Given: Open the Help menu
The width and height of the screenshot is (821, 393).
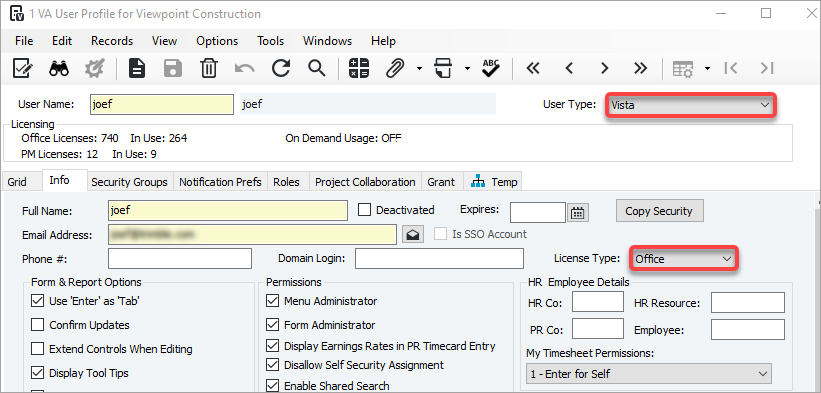Looking at the screenshot, I should pos(383,41).
